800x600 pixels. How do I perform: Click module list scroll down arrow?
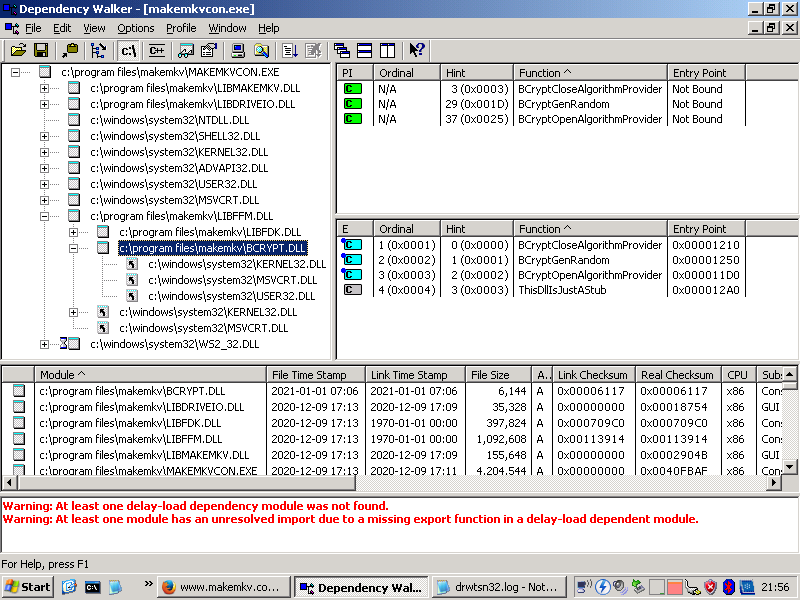tap(789, 466)
